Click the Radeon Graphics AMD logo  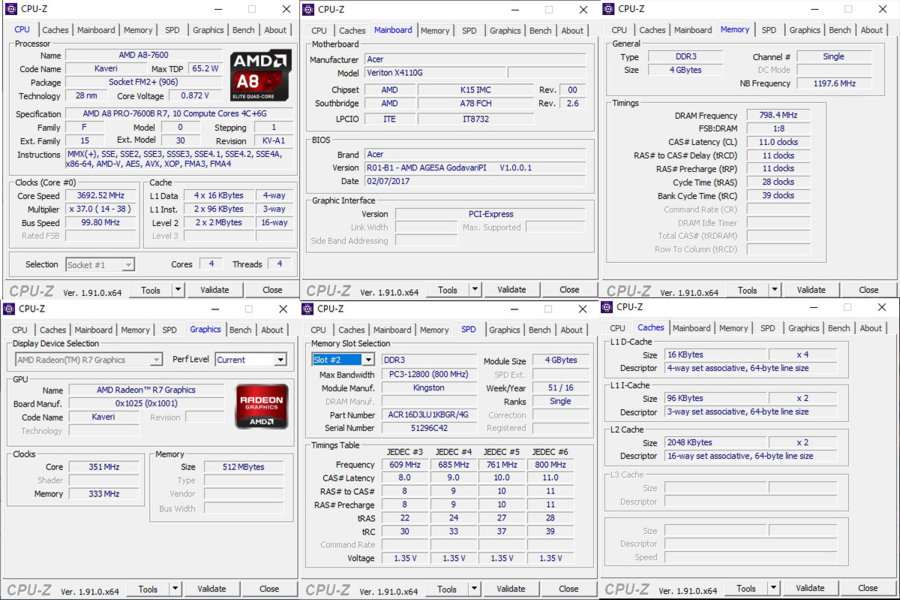(262, 407)
